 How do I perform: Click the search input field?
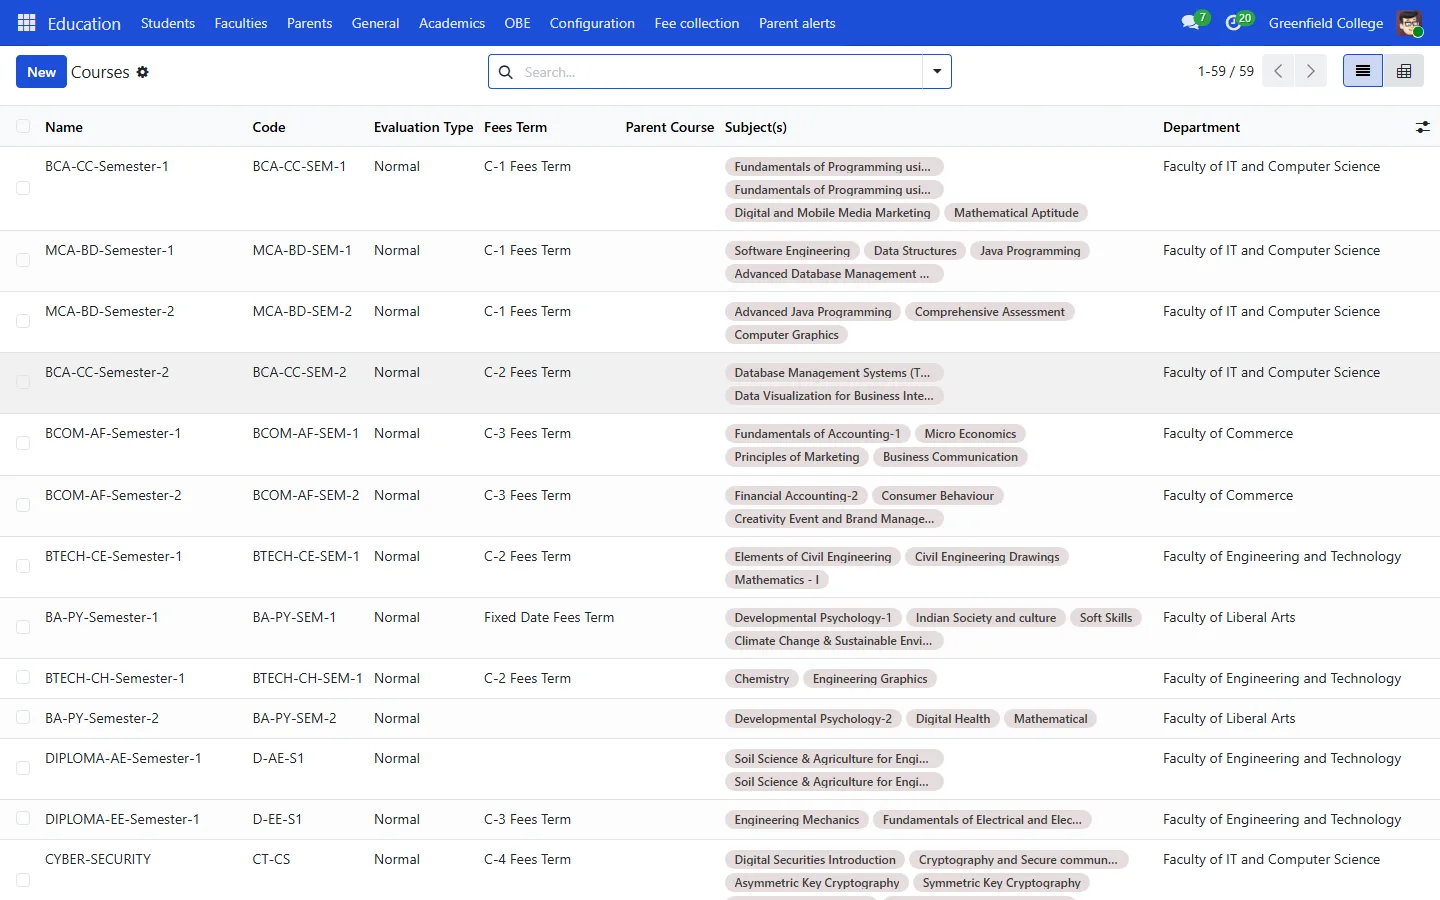pyautogui.click(x=720, y=72)
